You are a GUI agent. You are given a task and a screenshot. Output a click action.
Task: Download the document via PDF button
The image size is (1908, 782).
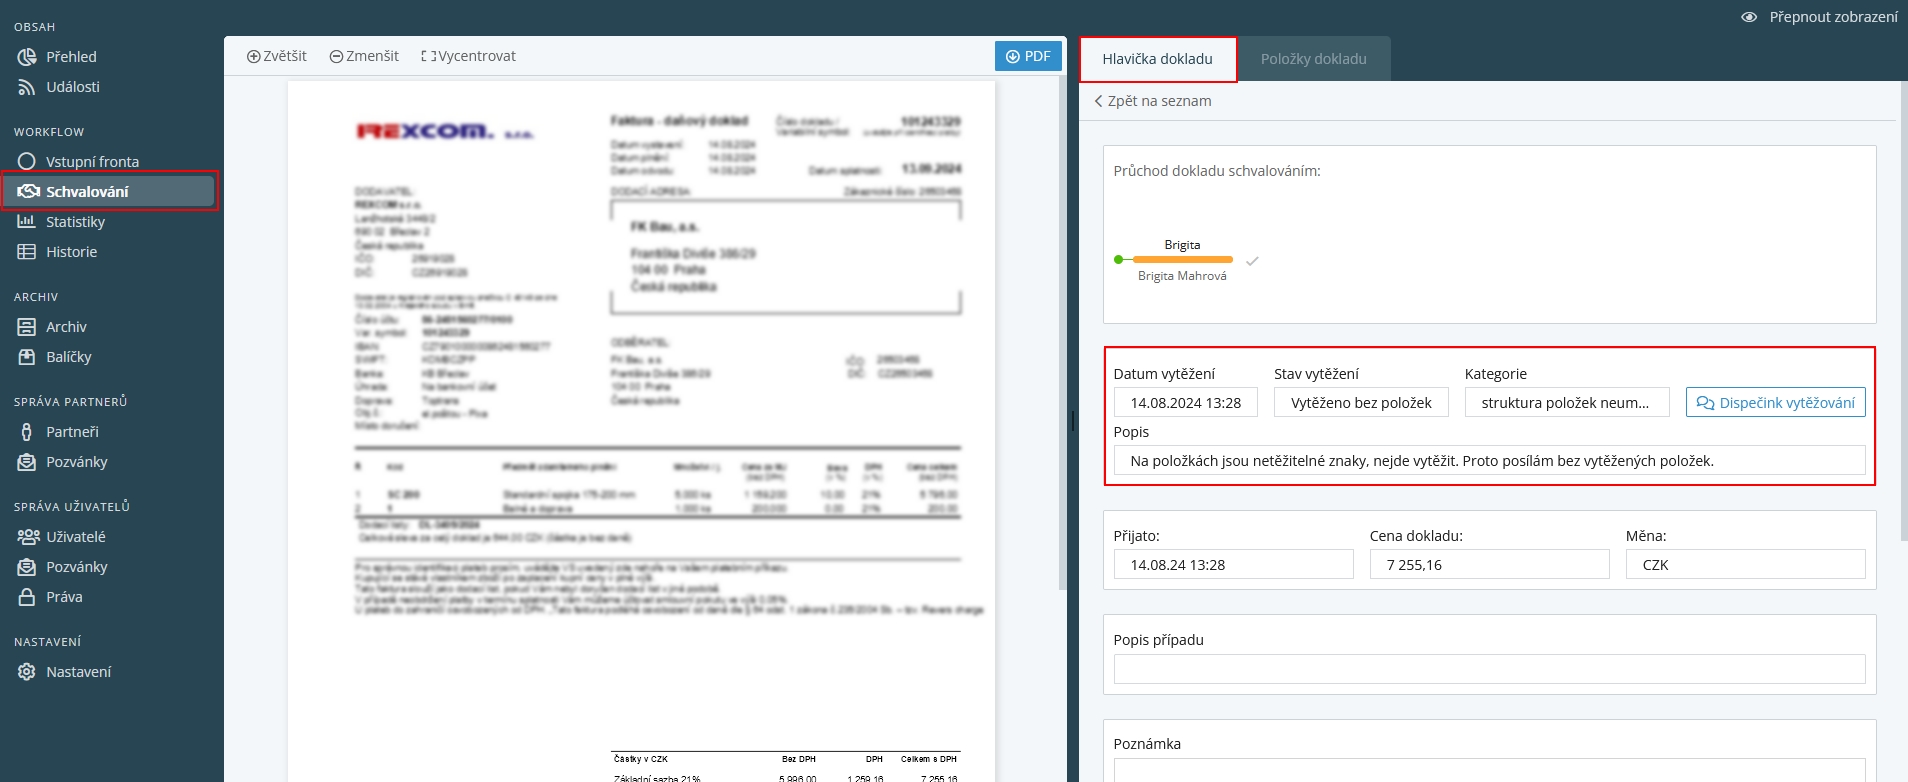click(x=1028, y=56)
